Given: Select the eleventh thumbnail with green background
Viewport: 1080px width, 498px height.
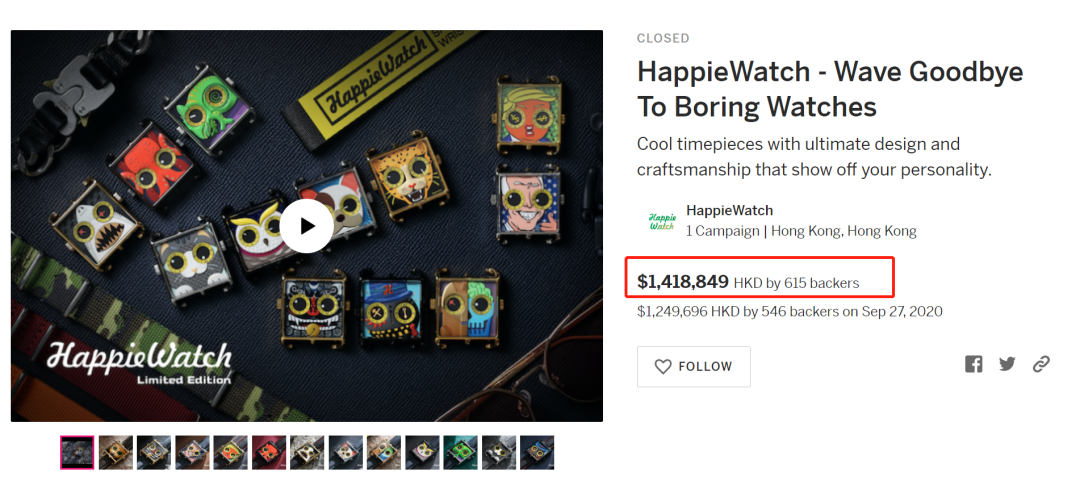Looking at the screenshot, I should click(x=460, y=452).
